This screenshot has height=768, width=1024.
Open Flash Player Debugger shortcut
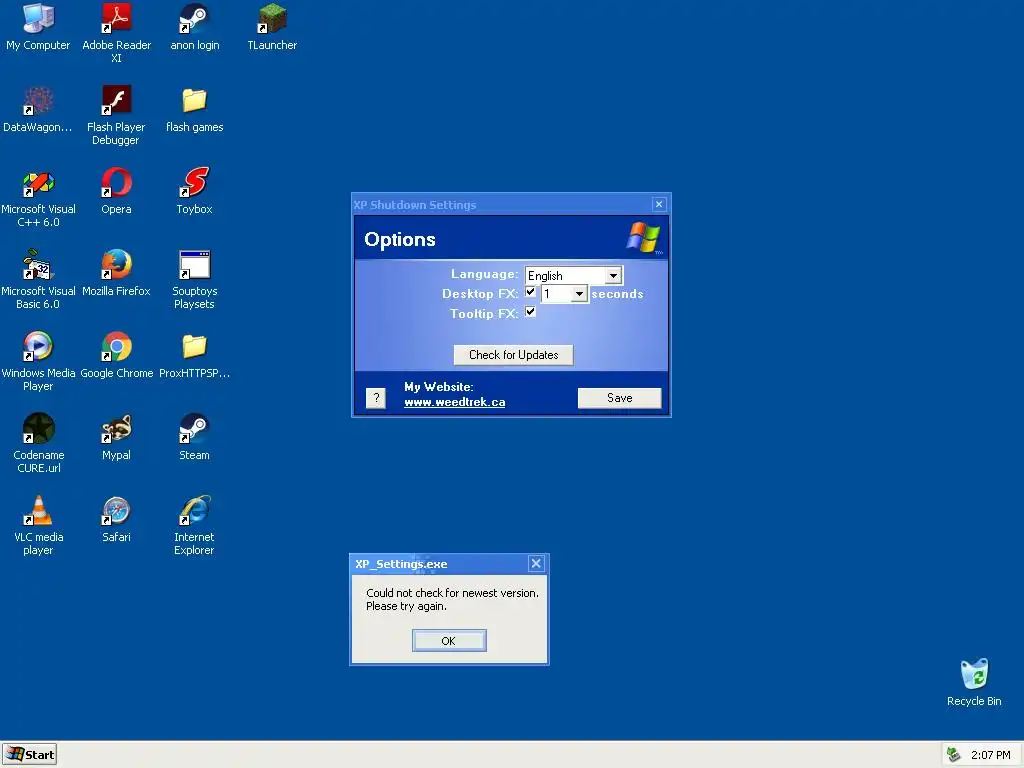tap(116, 115)
